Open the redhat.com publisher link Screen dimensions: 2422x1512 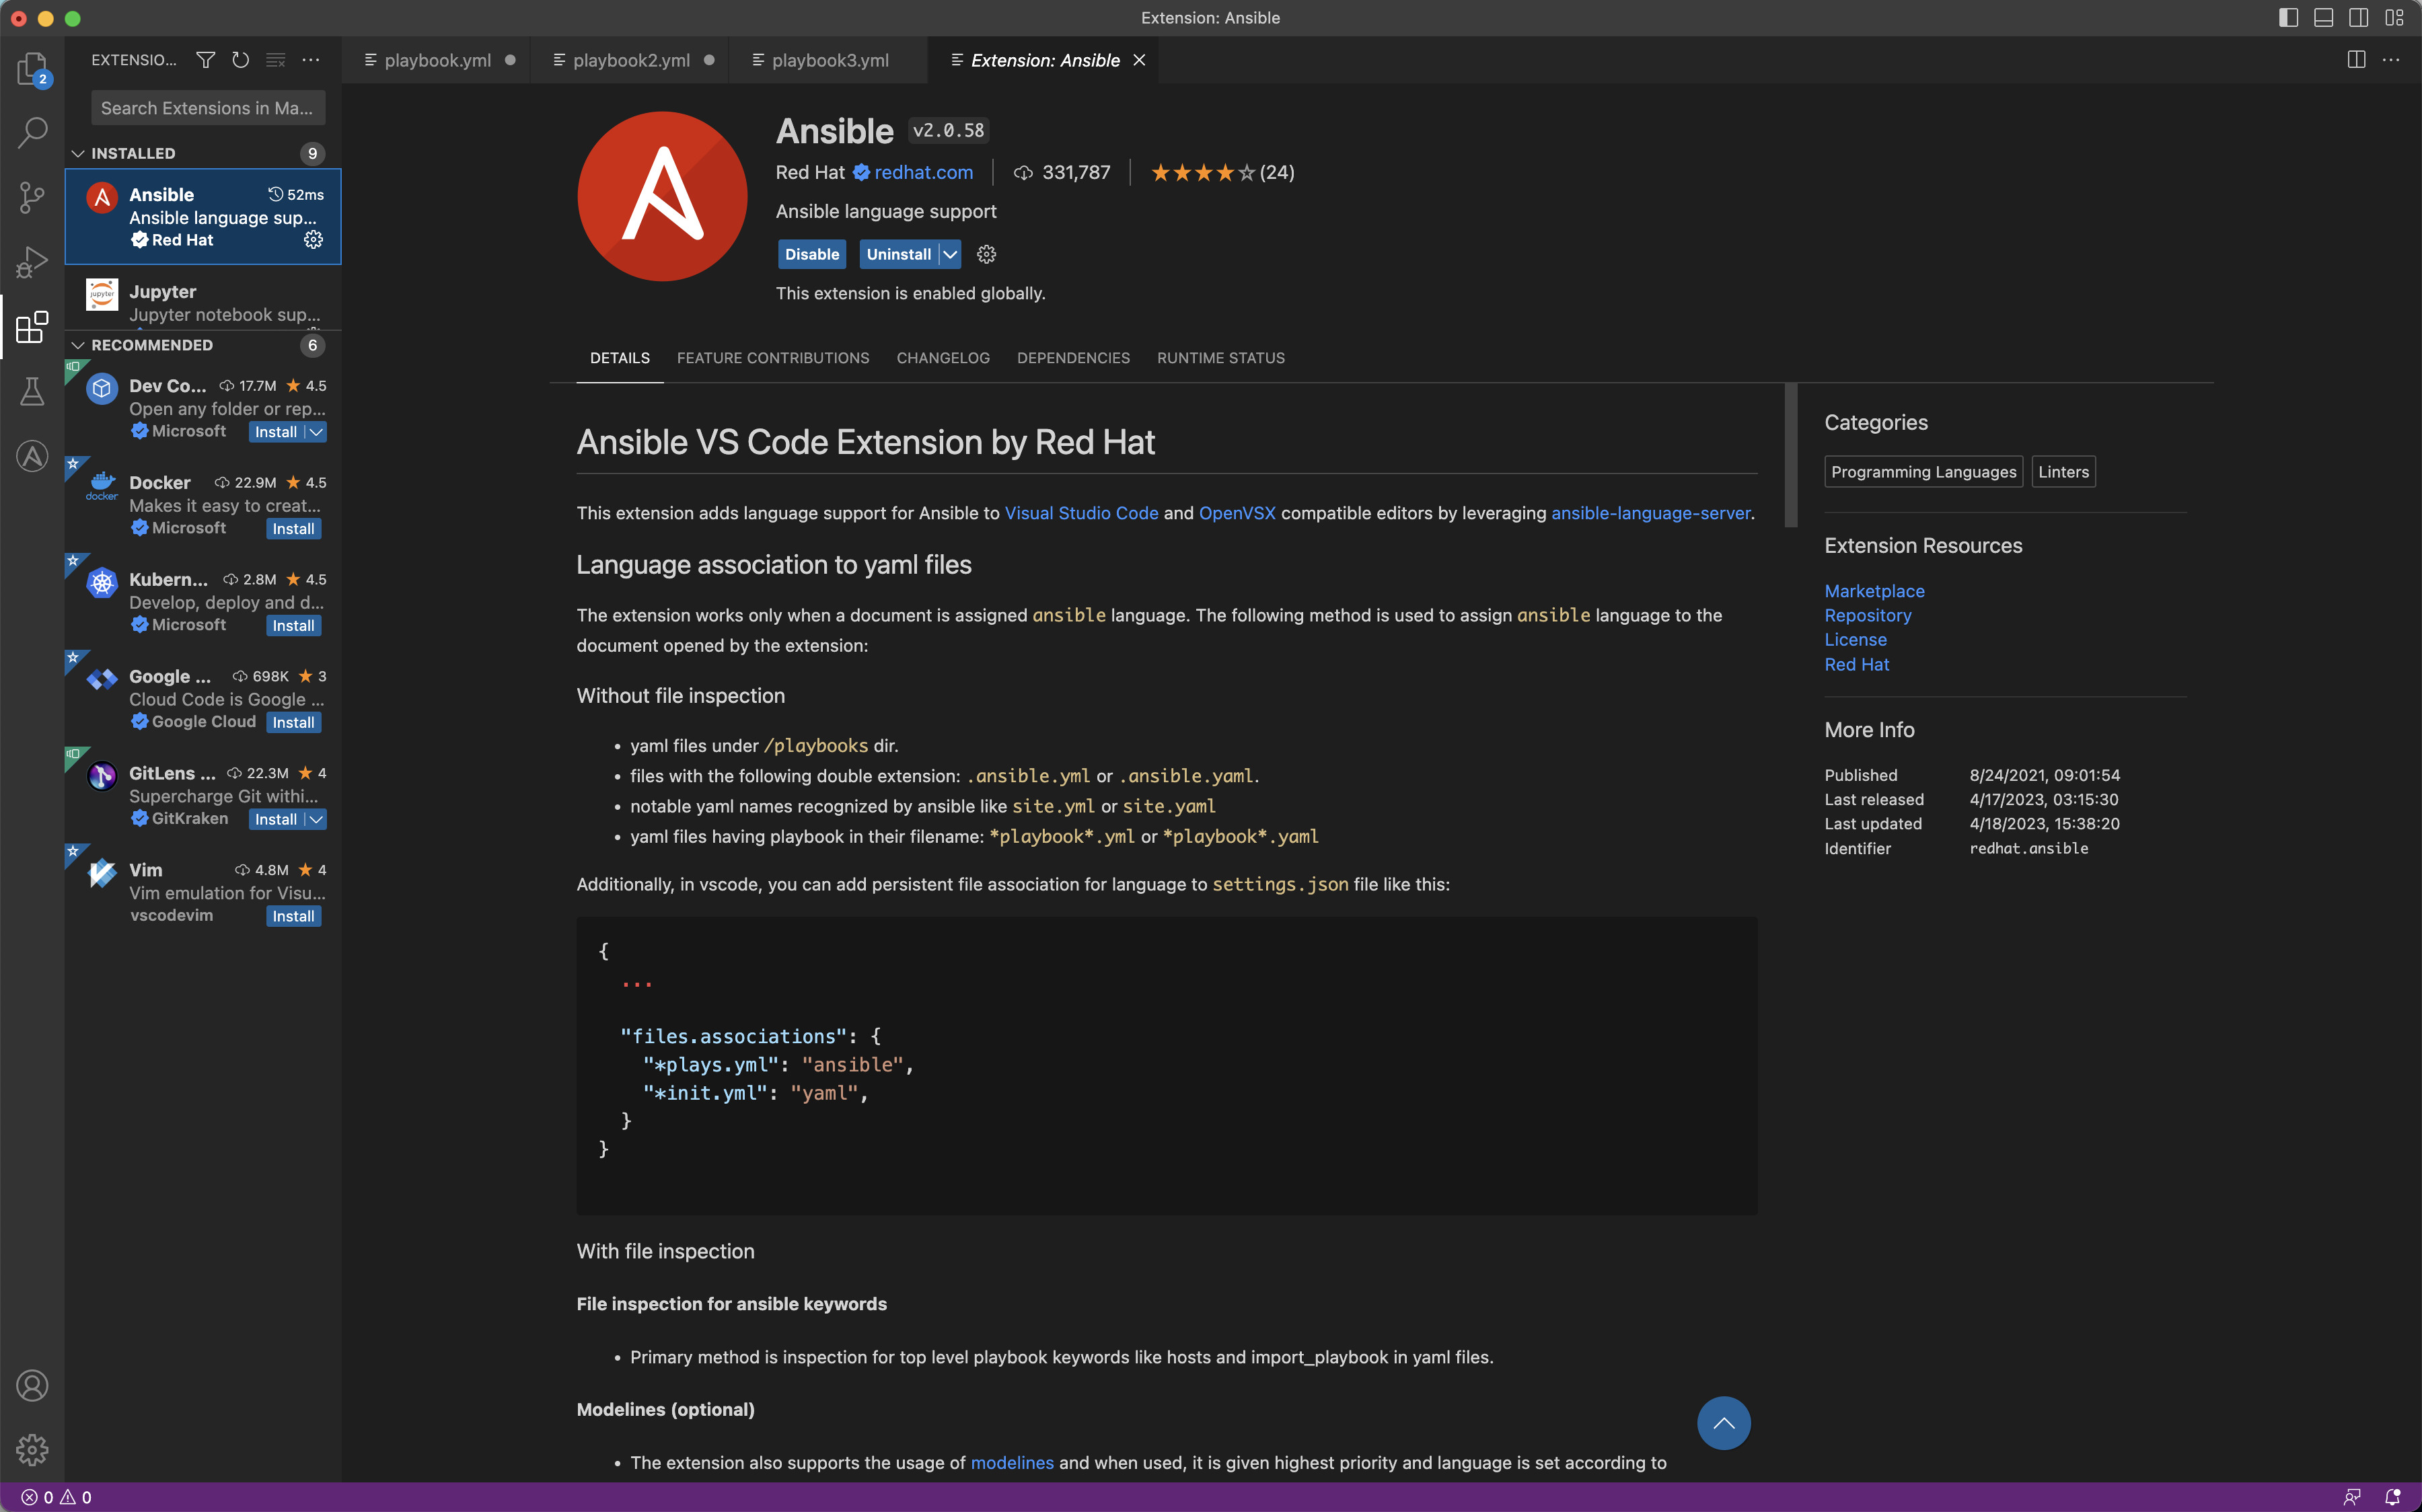(x=923, y=172)
